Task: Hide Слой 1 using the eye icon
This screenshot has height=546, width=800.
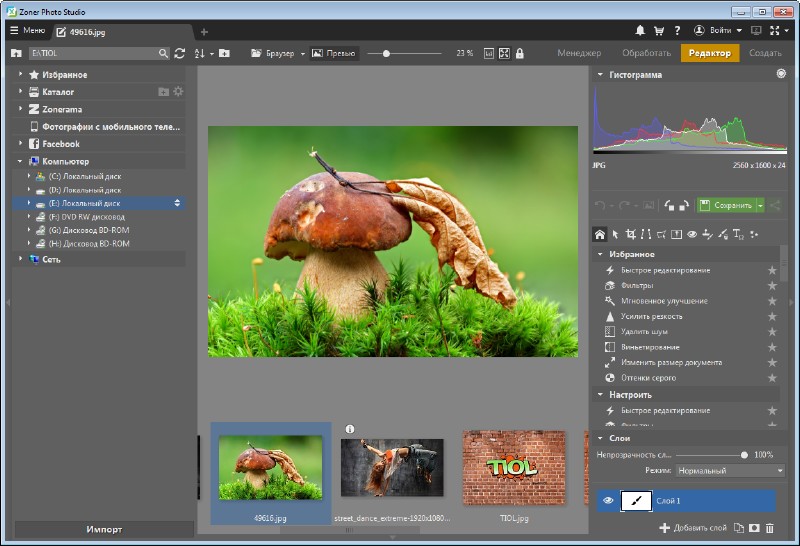Action: point(607,501)
